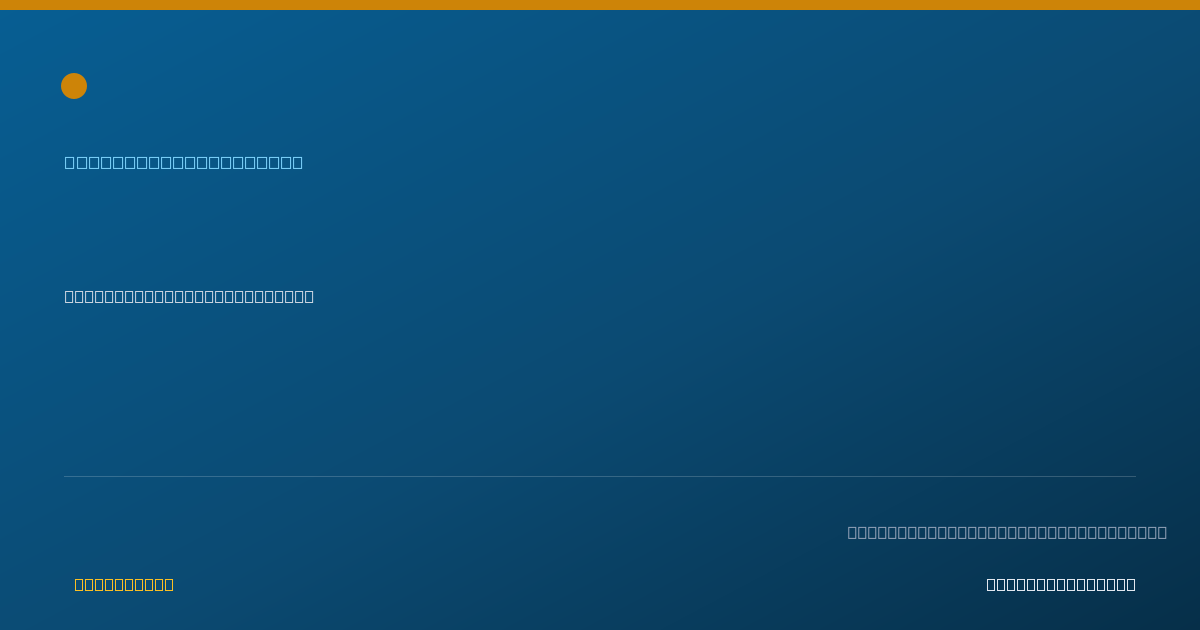Click the orange accent bar along window edge

pyautogui.click(x=600, y=5)
